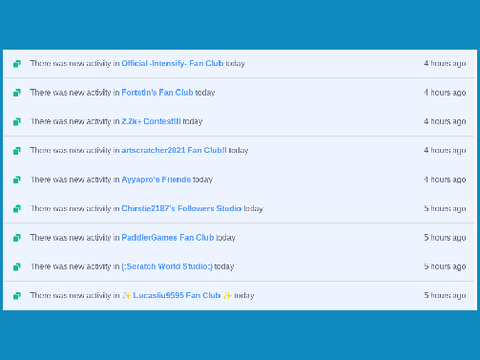Viewport: 480px width, 360px height.
Task: Click studio icon beside 2.2k+ Contest row
Action: (x=17, y=121)
